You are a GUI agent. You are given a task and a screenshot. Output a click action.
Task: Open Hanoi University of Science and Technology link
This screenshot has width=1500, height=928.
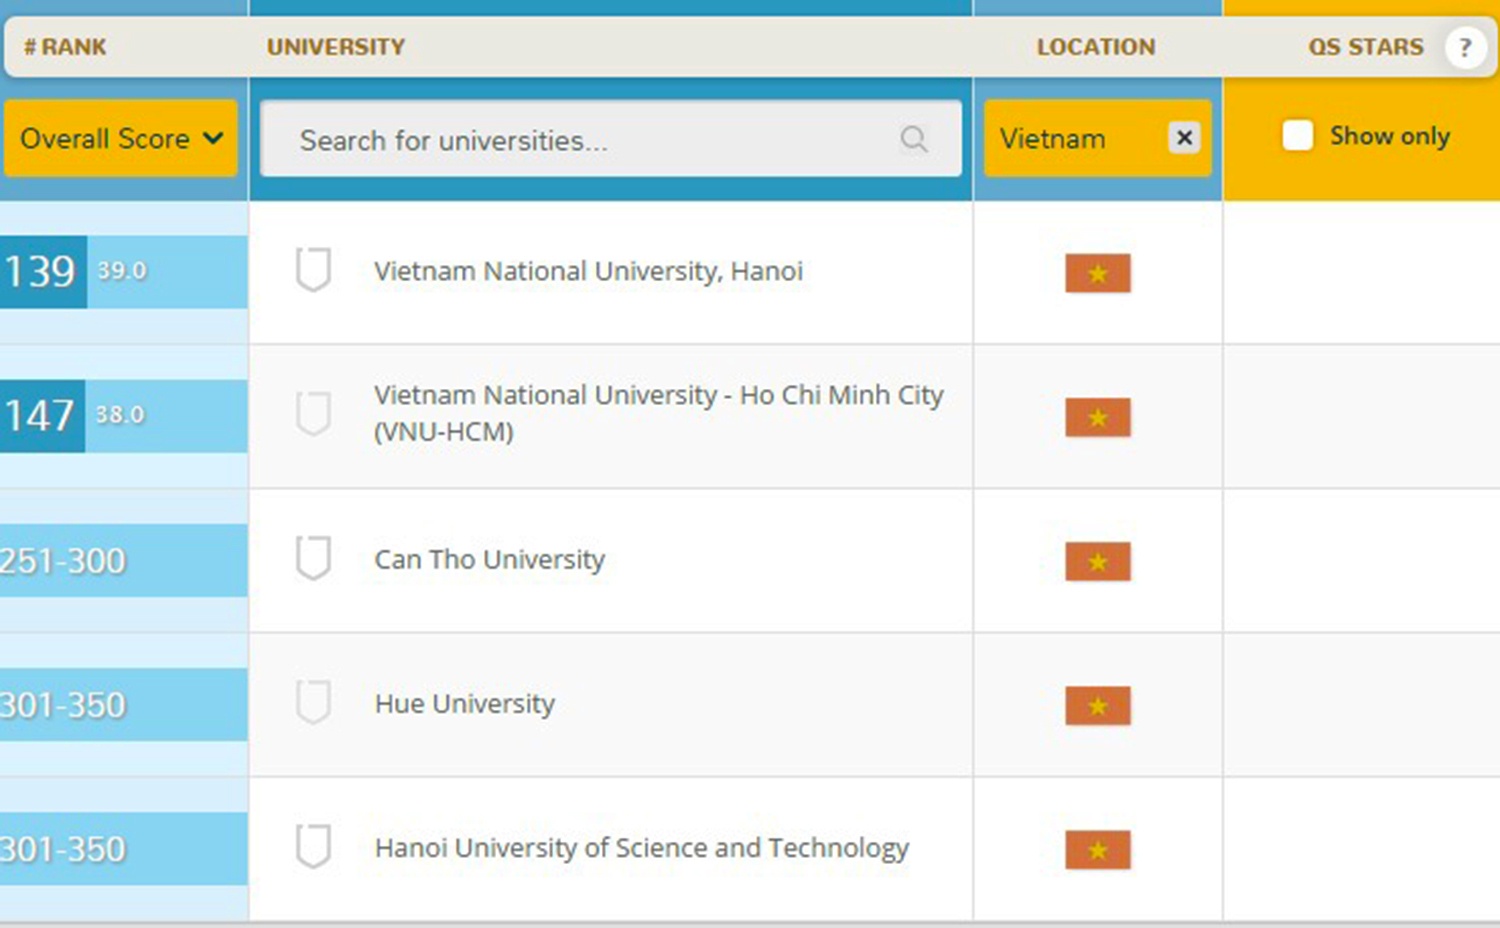tap(641, 848)
